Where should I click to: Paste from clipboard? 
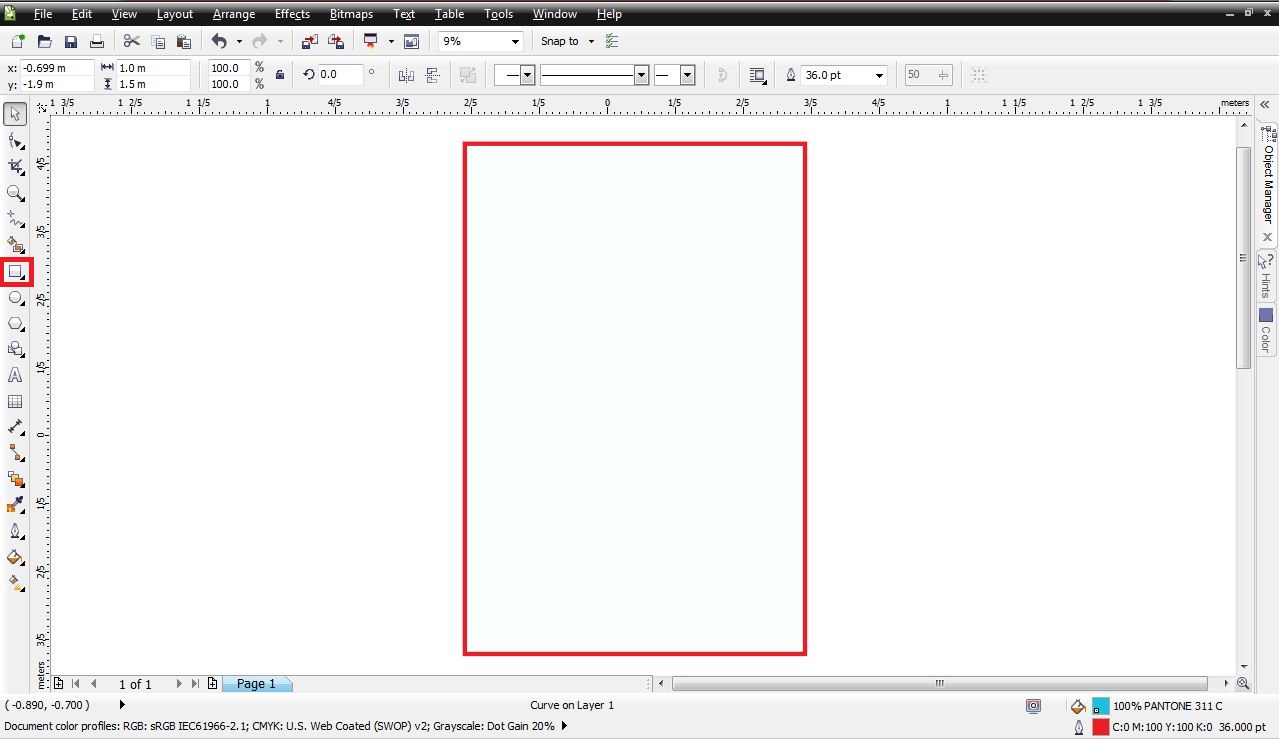(x=184, y=41)
